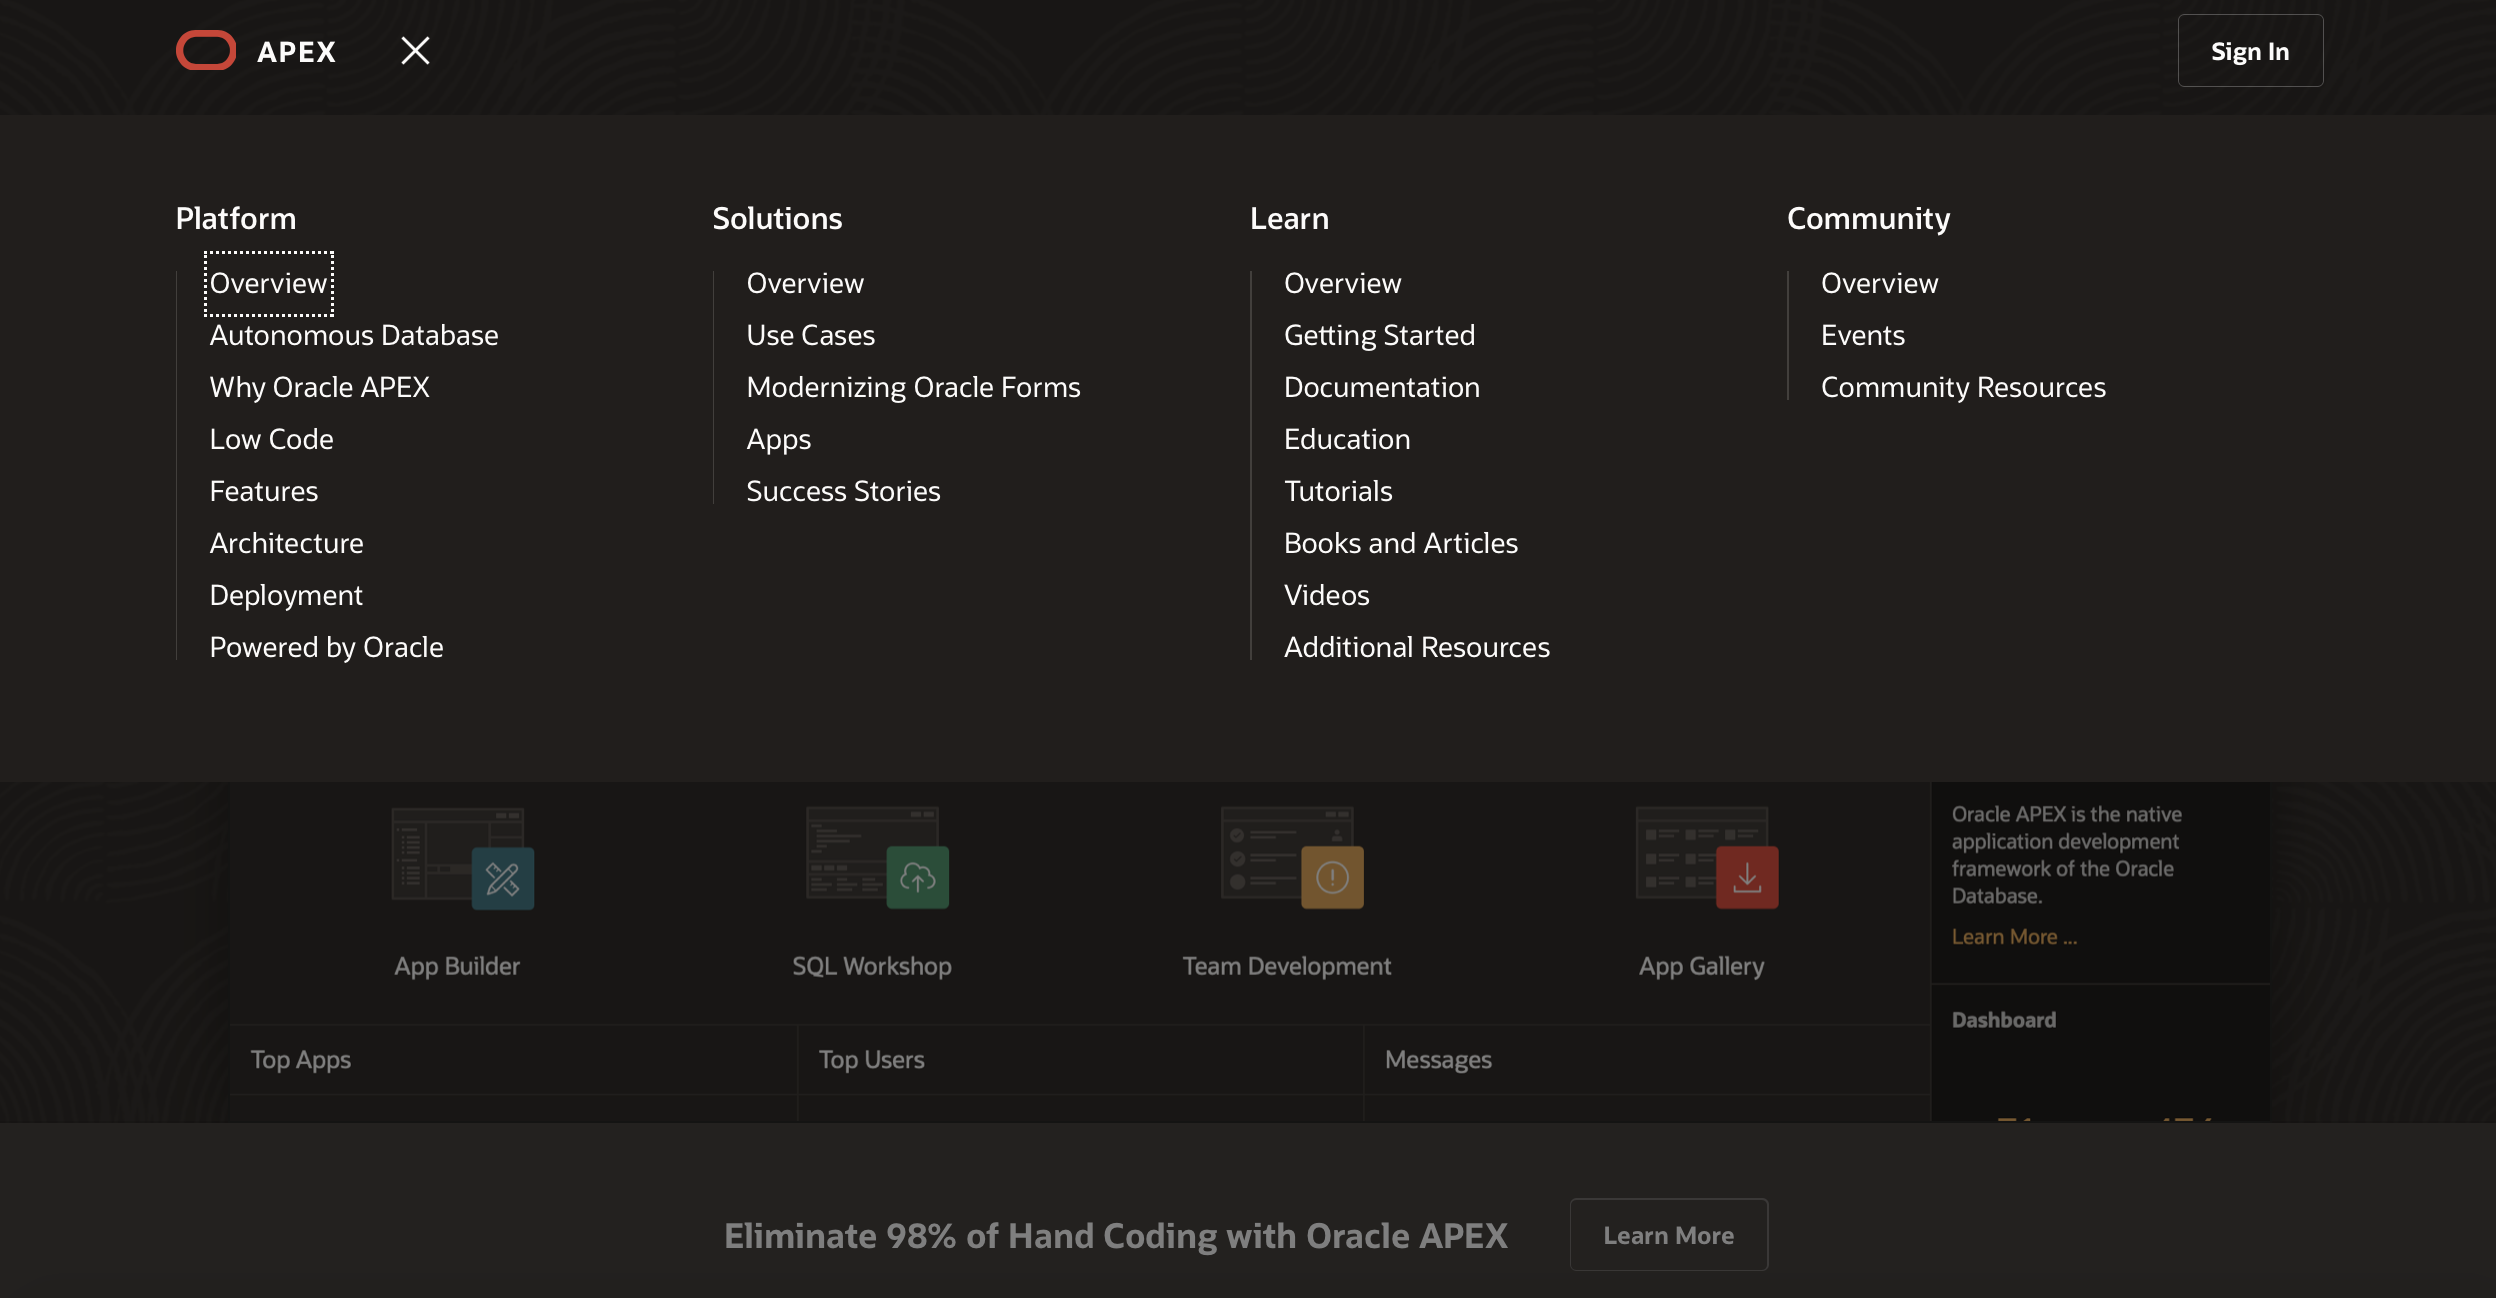
Task: Close the navigation menu with X
Action: (415, 51)
